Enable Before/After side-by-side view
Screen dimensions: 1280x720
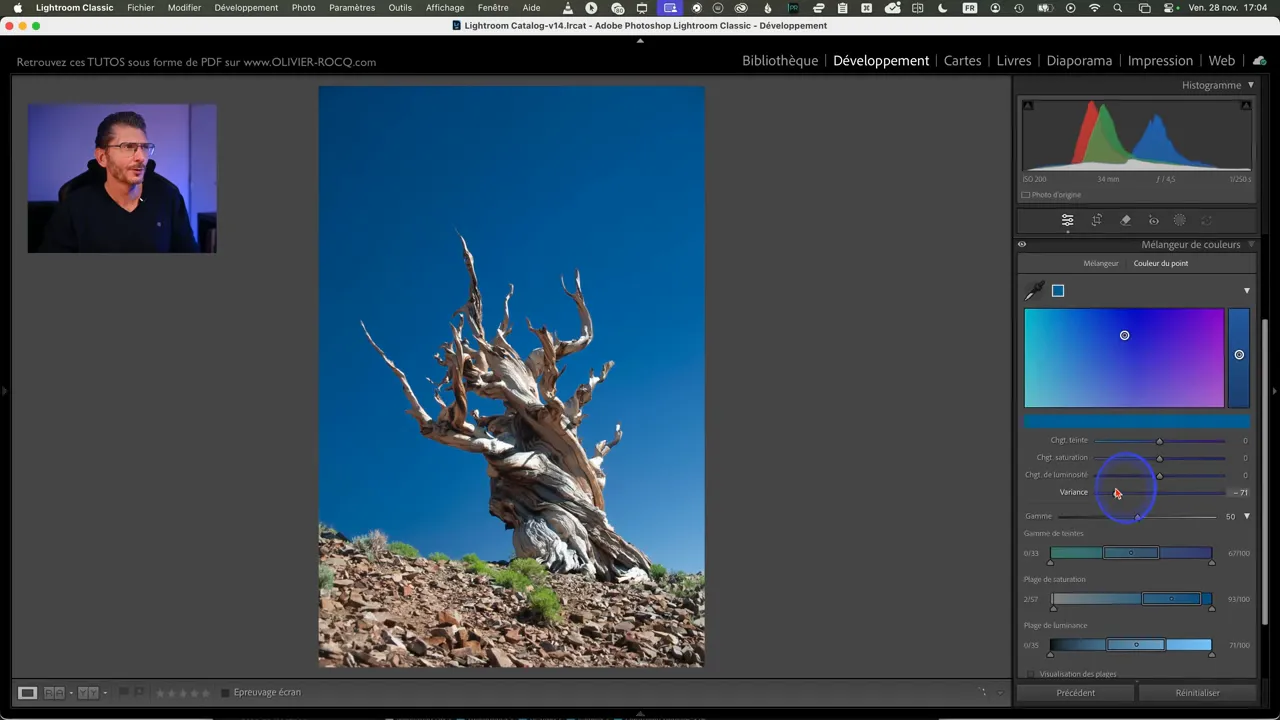coord(54,693)
